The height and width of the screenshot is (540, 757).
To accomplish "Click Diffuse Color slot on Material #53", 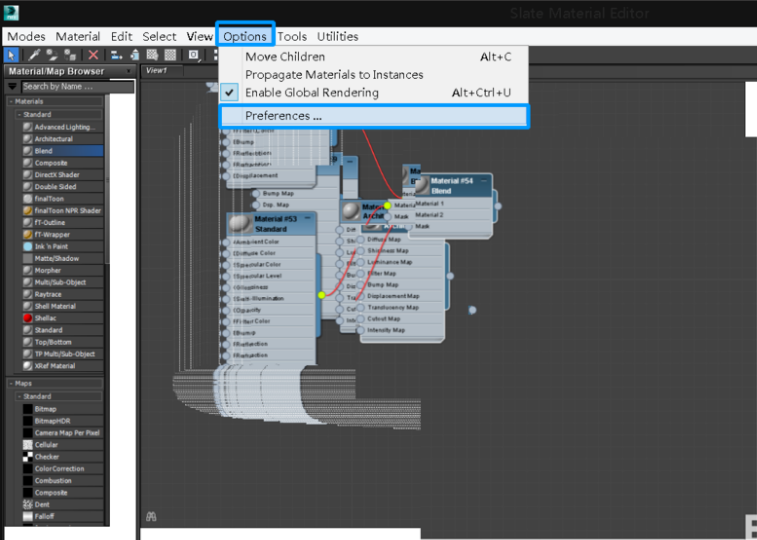I will pyautogui.click(x=269, y=253).
